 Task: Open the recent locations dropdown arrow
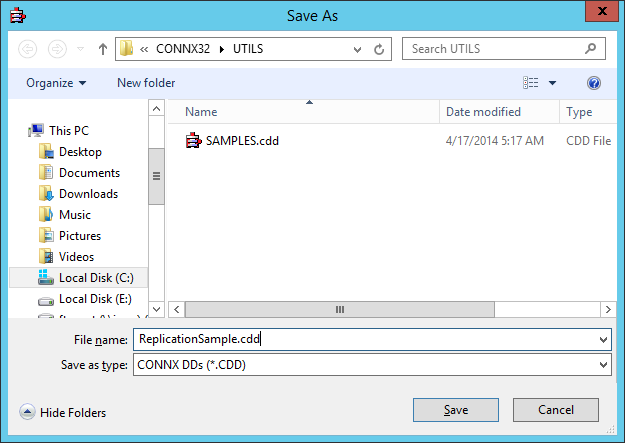click(x=81, y=49)
